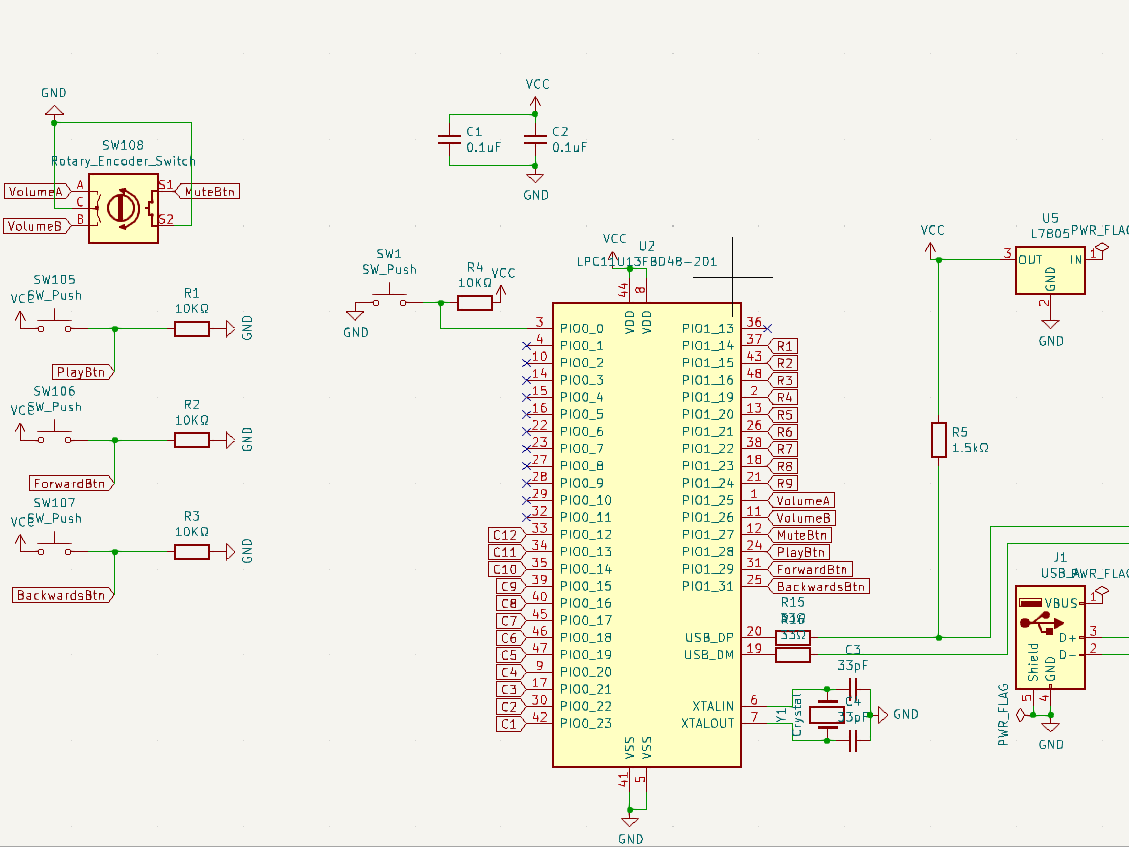Select the Y1 crystal symbol
This screenshot has height=847, width=1129.
pyautogui.click(x=827, y=714)
